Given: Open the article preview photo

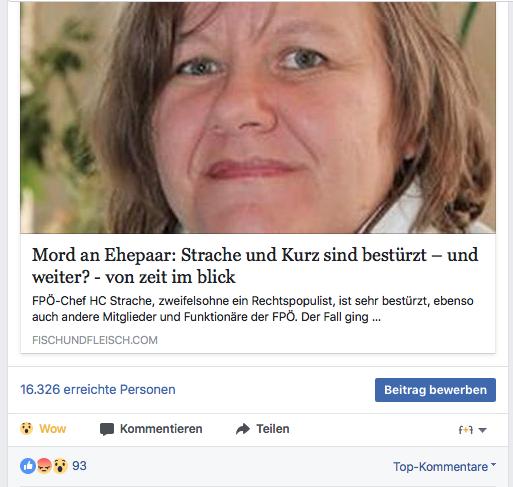Looking at the screenshot, I should 258,117.
